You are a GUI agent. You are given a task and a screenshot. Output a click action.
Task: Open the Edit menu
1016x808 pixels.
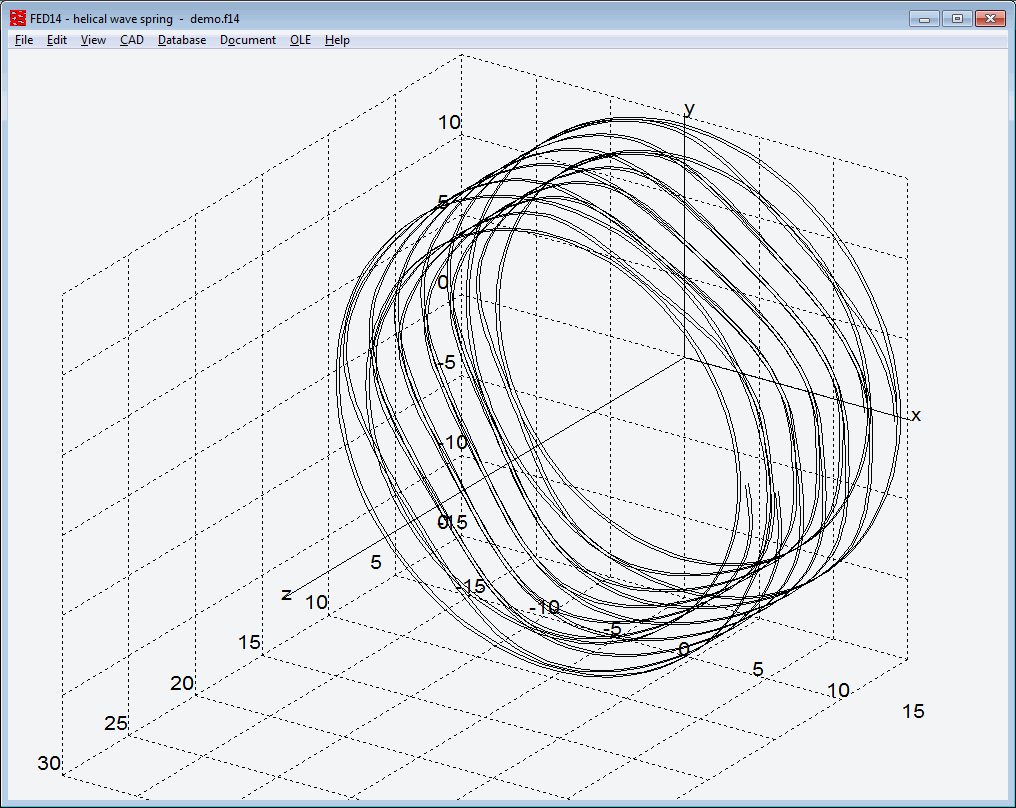coord(57,40)
